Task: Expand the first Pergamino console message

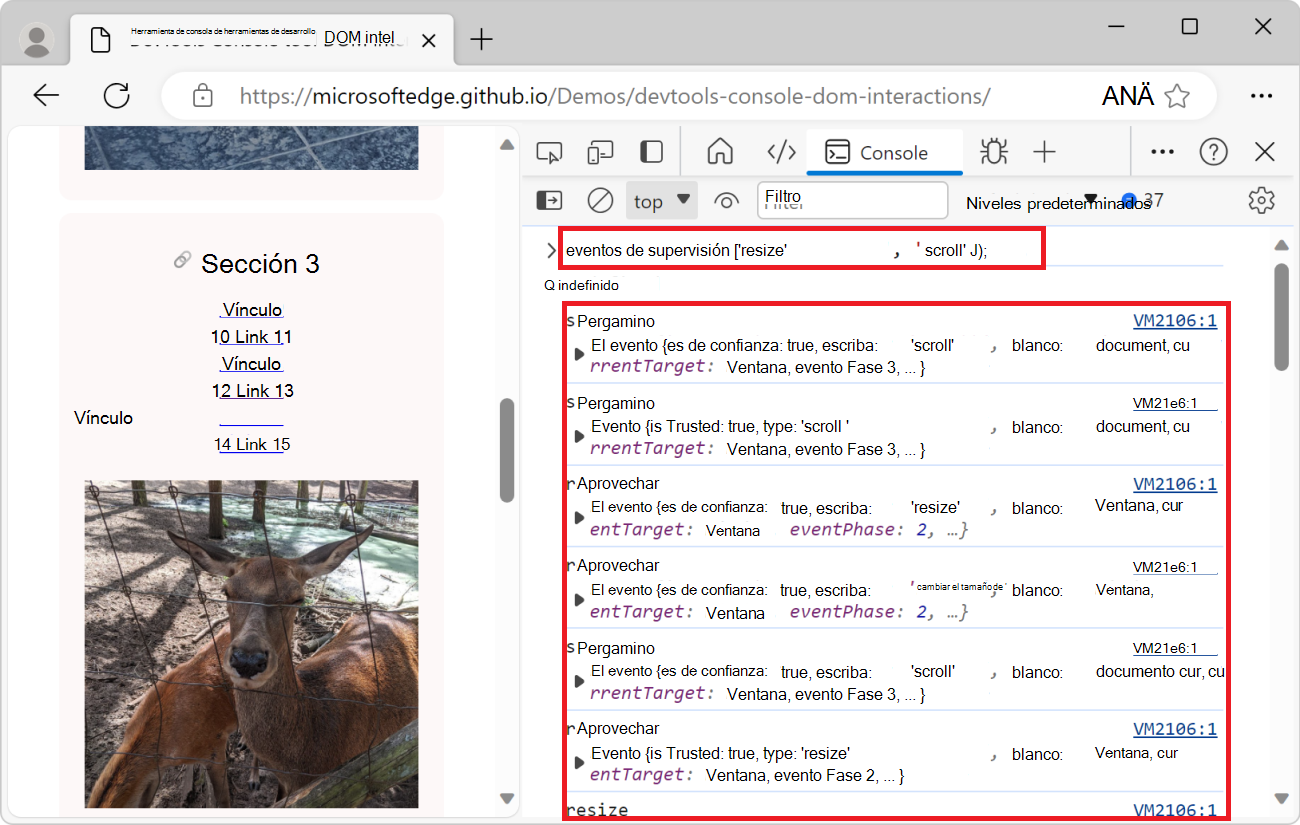Action: pyautogui.click(x=578, y=356)
